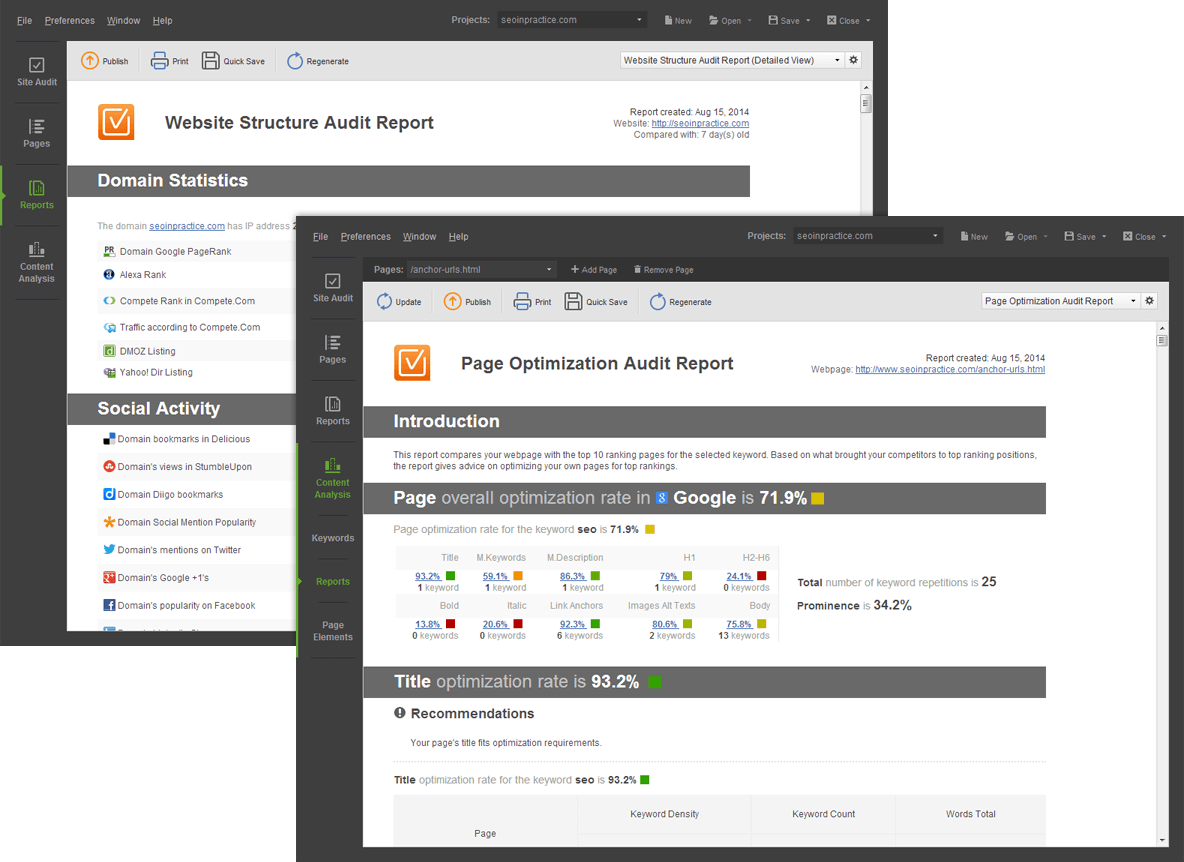Image resolution: width=1184 pixels, height=862 pixels.
Task: Open the settings gear beside Website Structure report selector
Action: click(x=854, y=60)
